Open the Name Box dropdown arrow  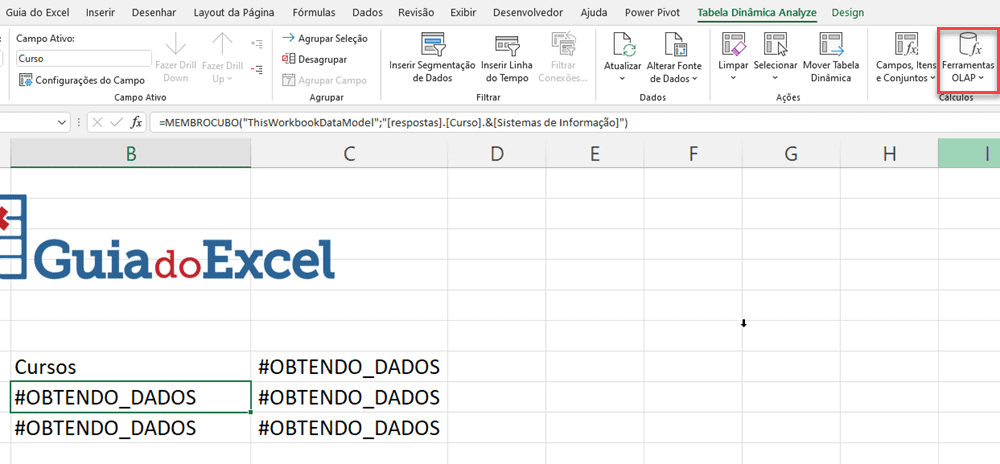[60, 122]
